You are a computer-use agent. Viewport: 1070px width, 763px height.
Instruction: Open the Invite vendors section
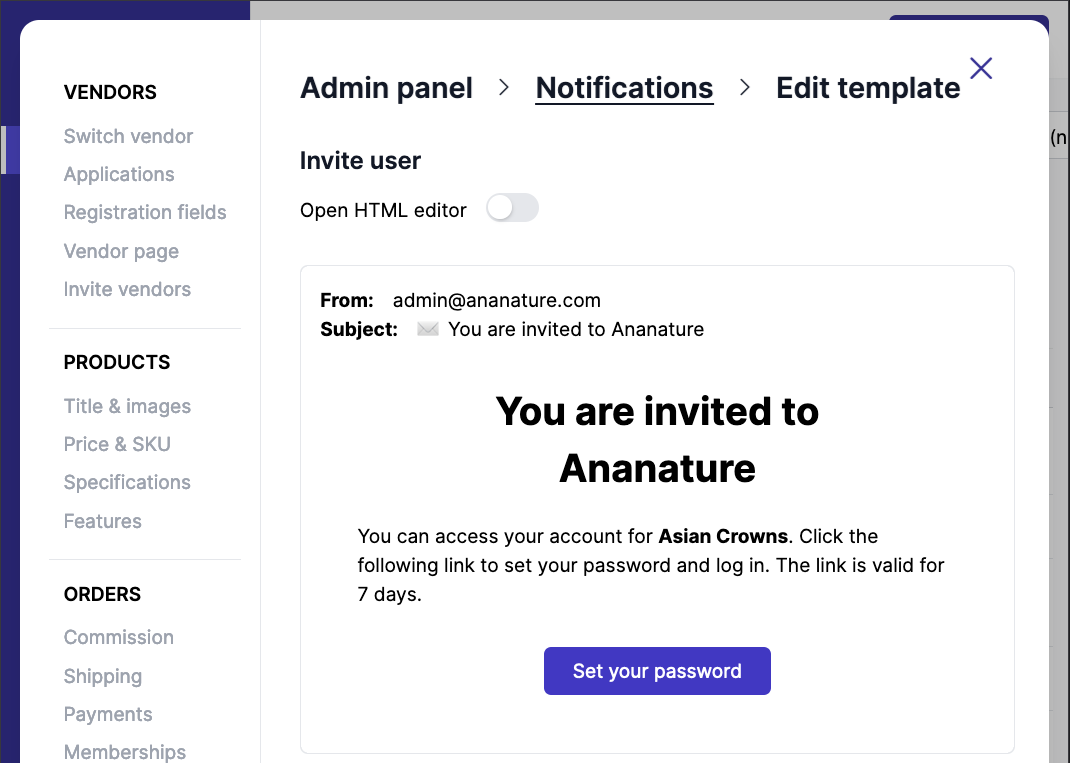pos(127,289)
